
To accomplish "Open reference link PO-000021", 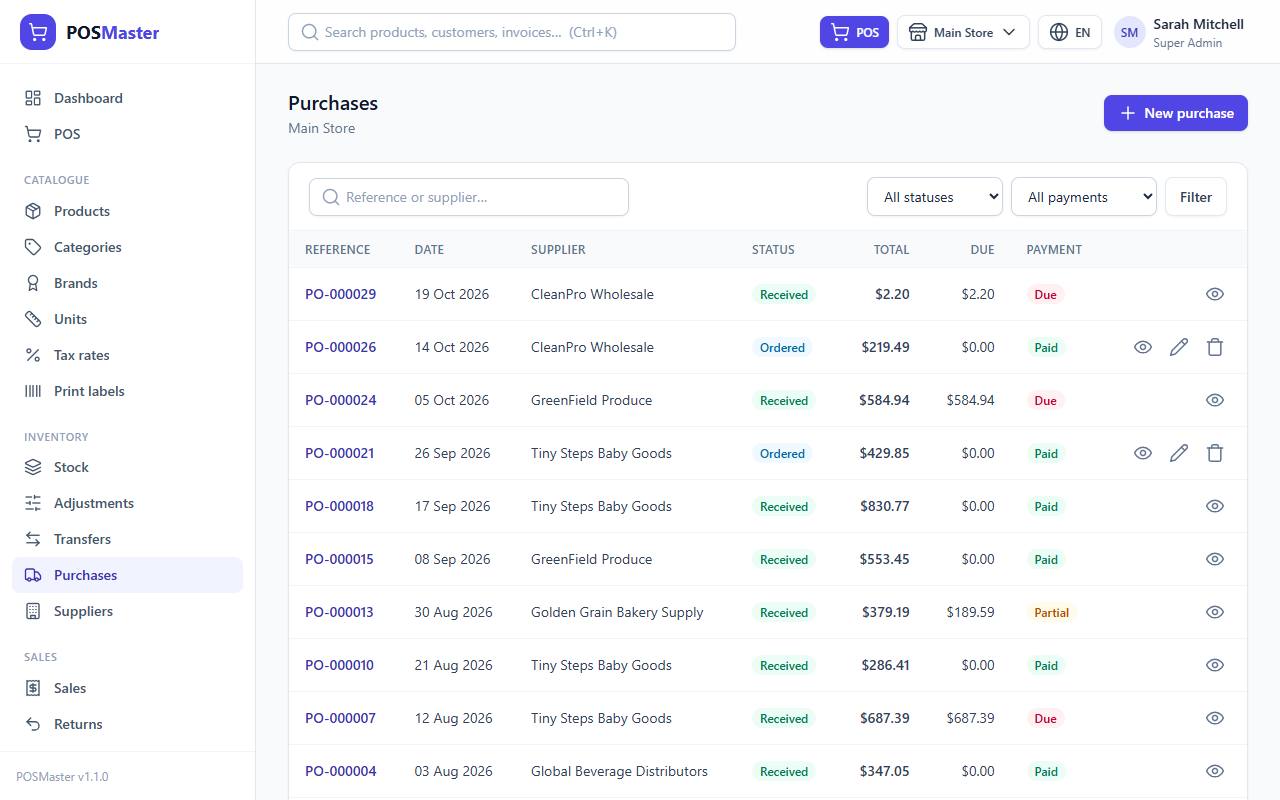I will pyautogui.click(x=340, y=453).
